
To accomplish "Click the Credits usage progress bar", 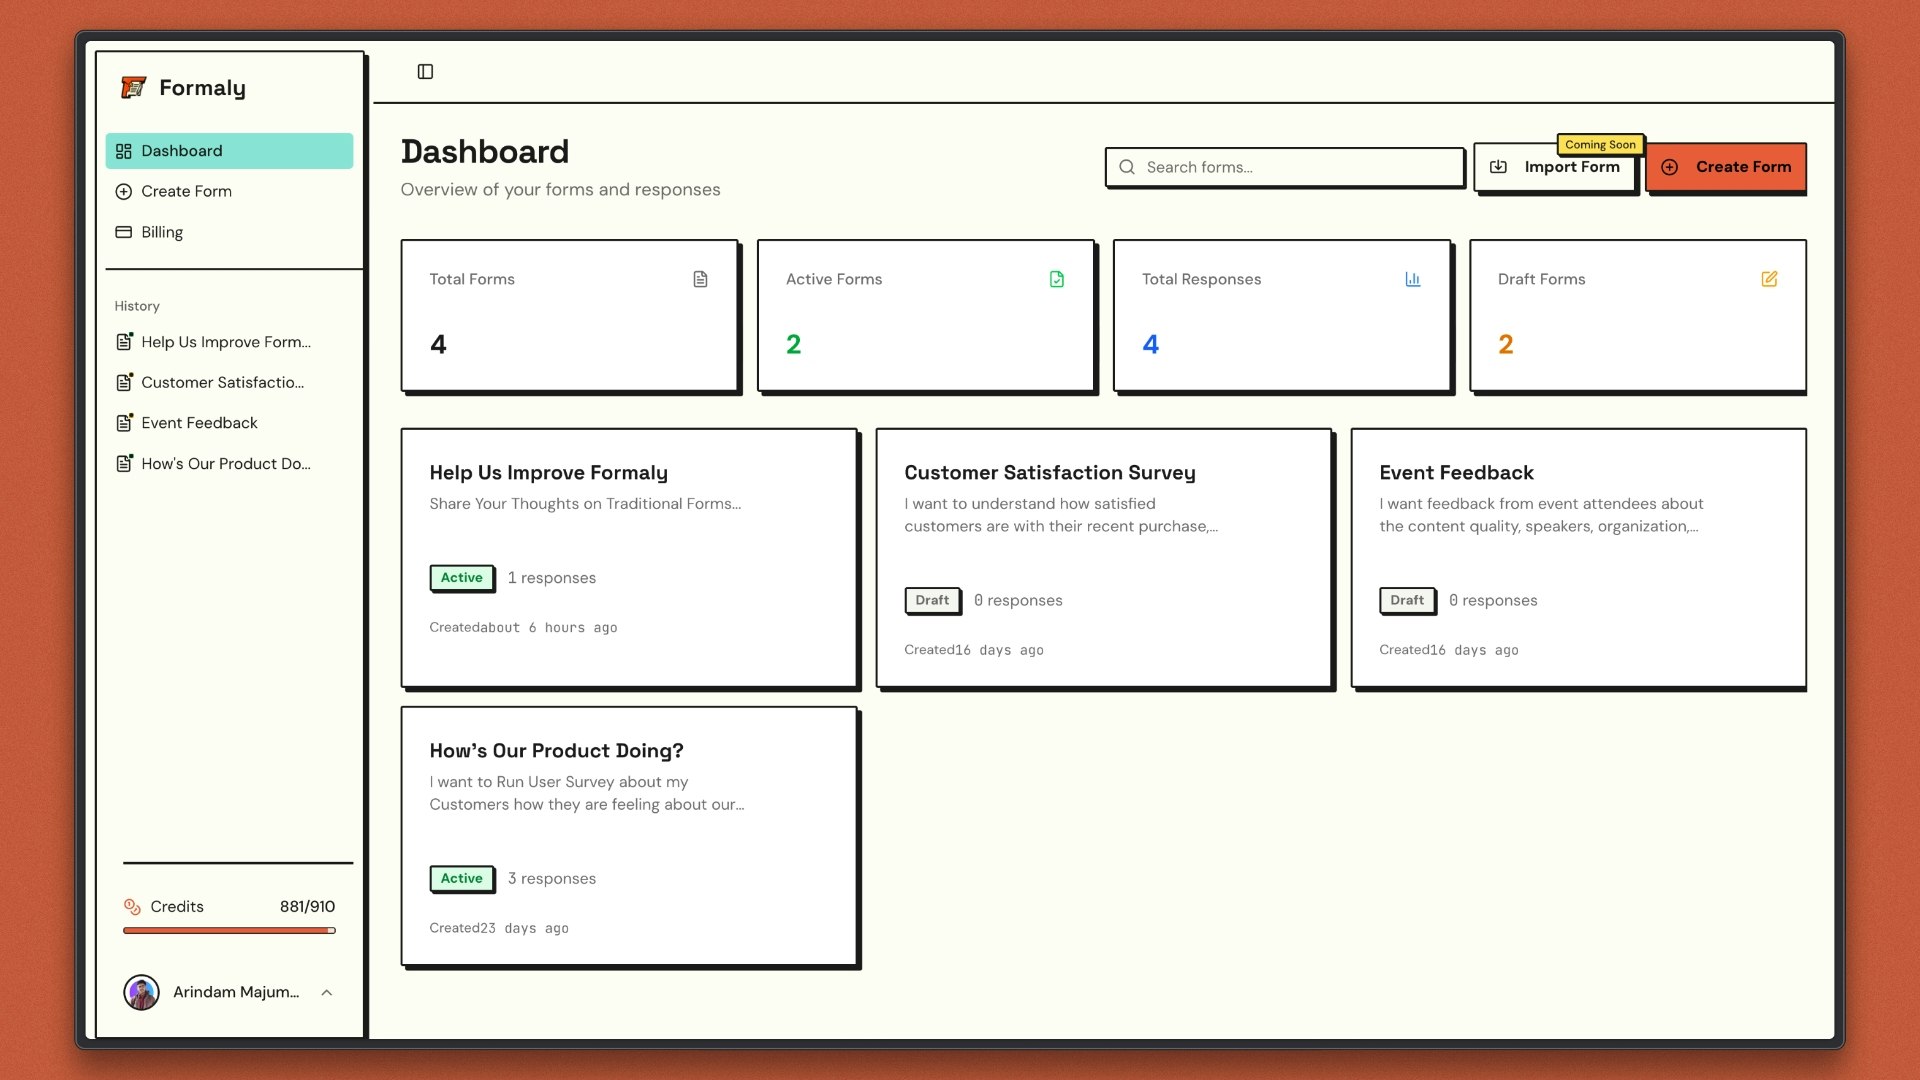I will click(x=229, y=931).
